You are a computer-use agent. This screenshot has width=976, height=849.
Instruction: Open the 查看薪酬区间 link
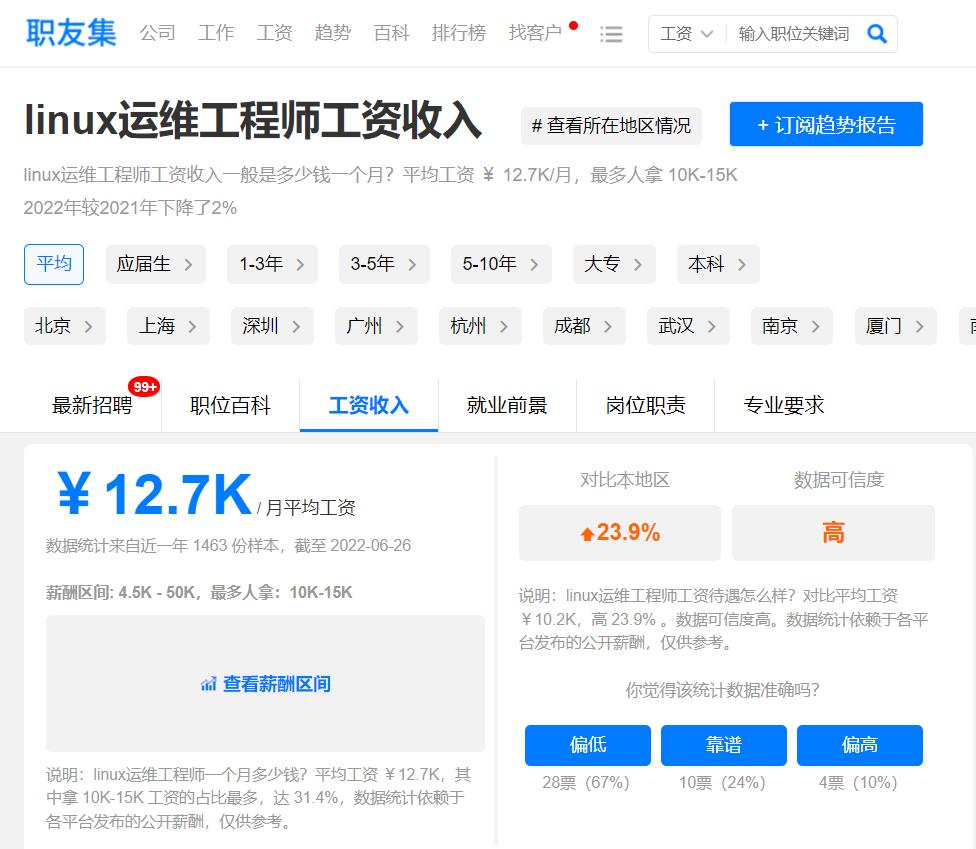coord(274,683)
